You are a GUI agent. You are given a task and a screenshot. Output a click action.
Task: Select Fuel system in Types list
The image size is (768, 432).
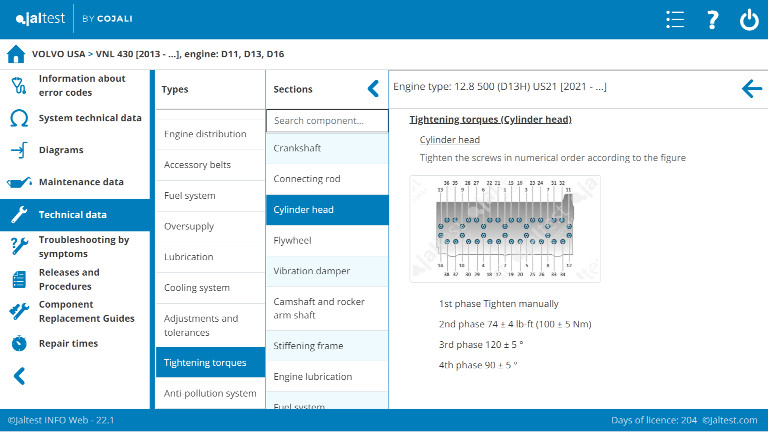pos(210,196)
